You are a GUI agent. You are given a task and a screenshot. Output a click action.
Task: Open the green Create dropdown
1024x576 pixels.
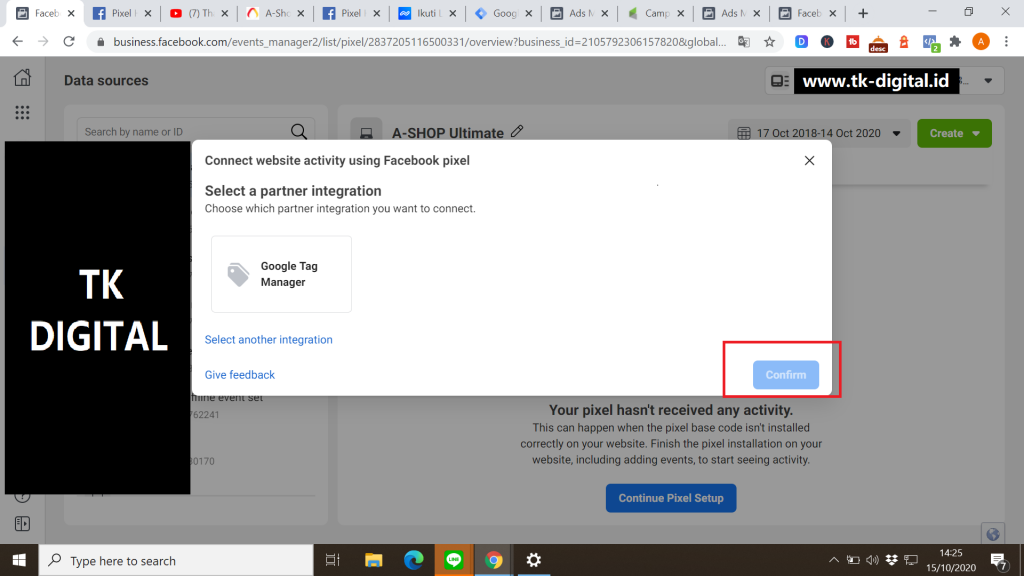[x=954, y=132]
